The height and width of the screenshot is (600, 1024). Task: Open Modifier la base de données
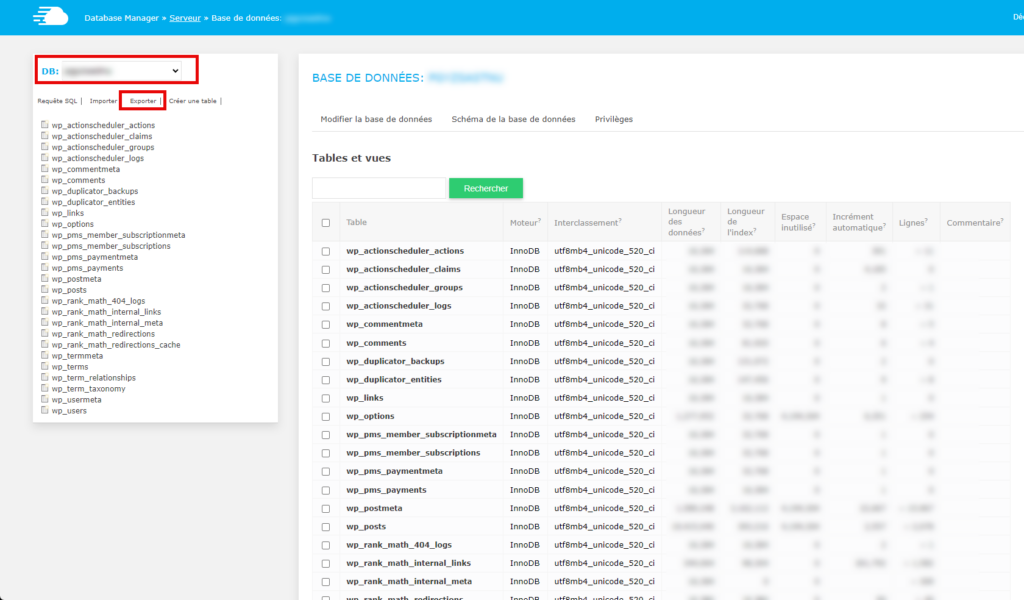pyautogui.click(x=376, y=119)
